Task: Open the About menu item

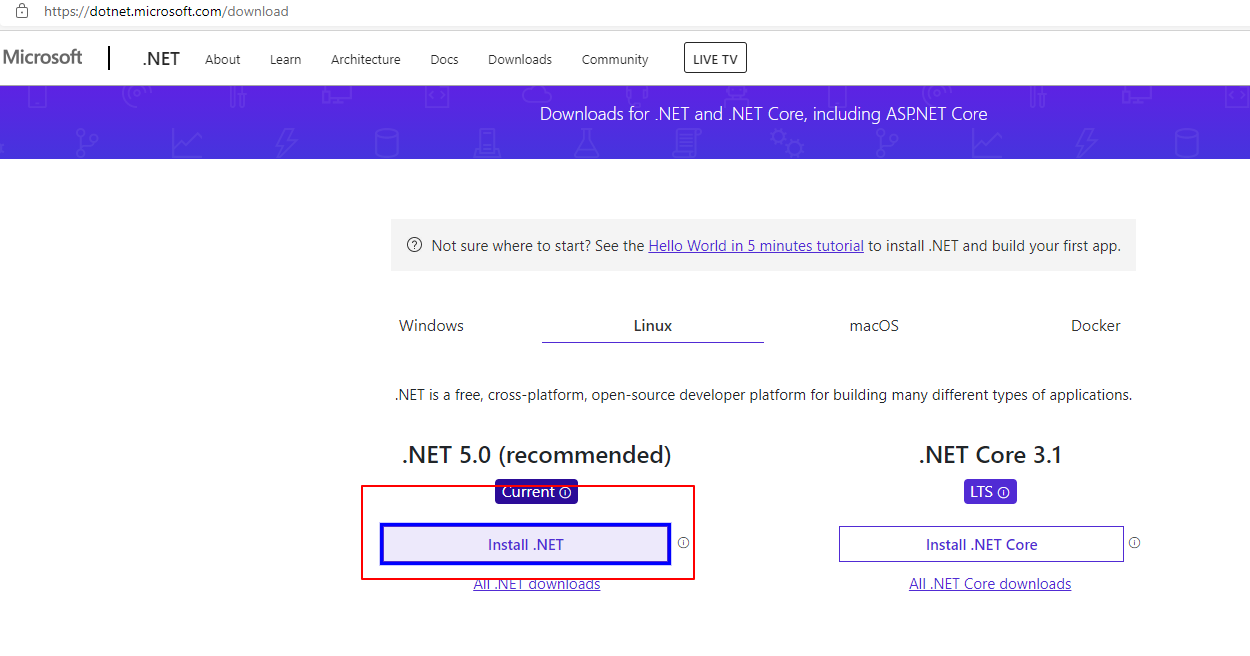Action: pyautogui.click(x=223, y=59)
